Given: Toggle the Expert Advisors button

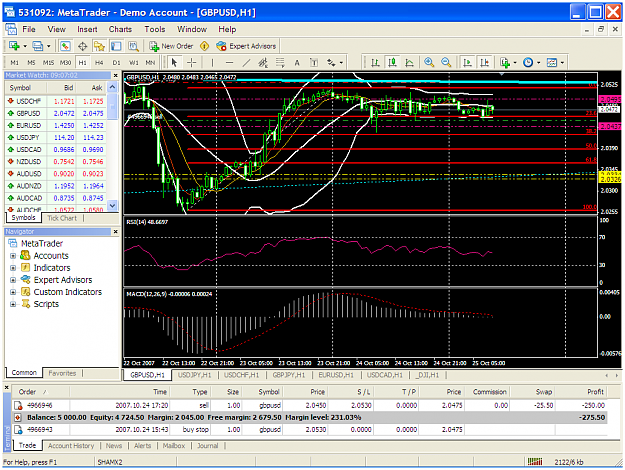Looking at the screenshot, I should pyautogui.click(x=246, y=46).
